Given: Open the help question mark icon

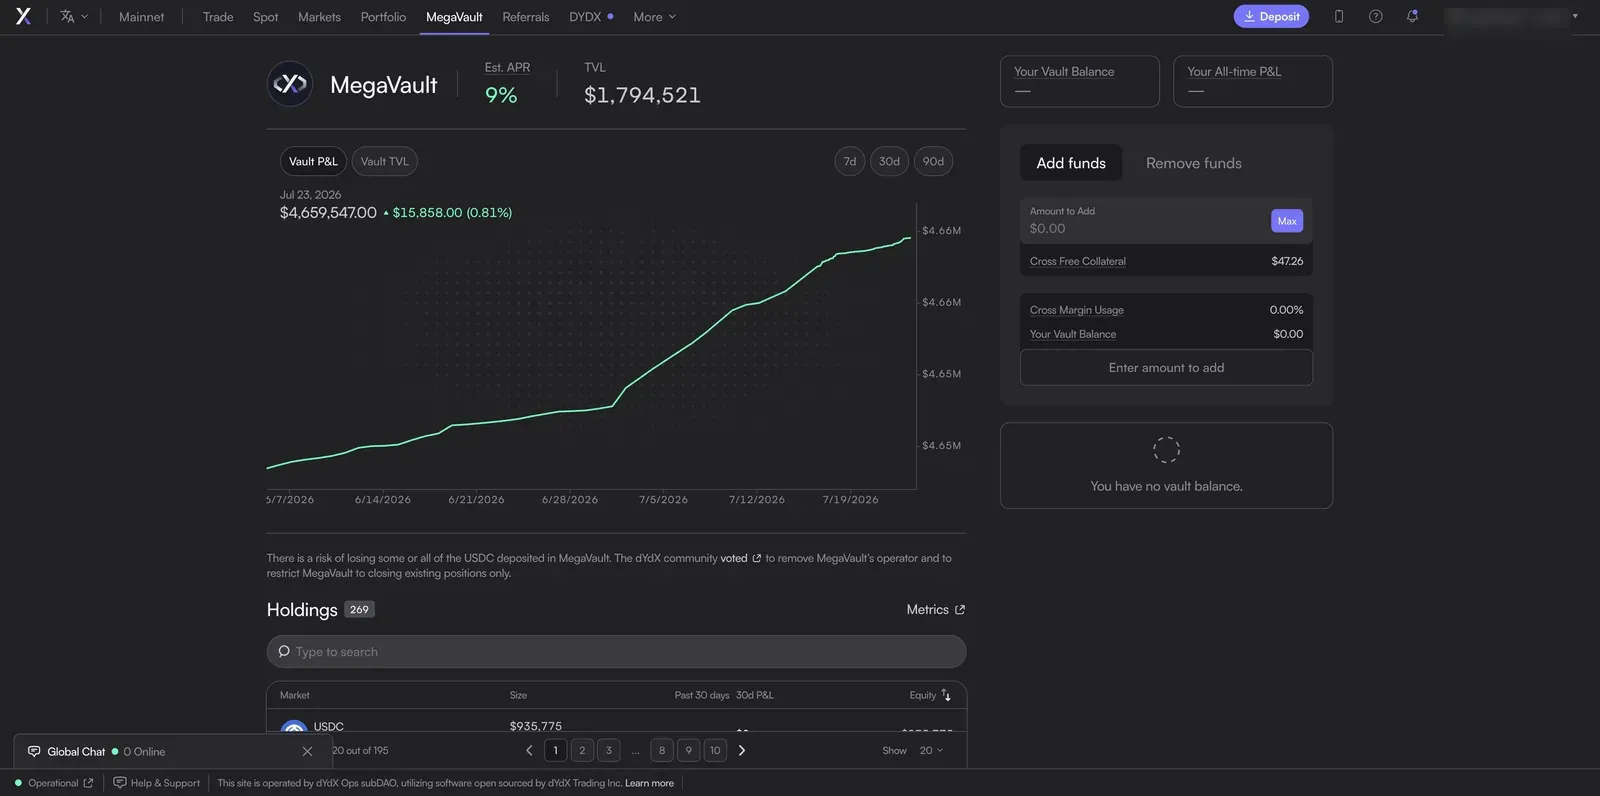Looking at the screenshot, I should [x=1376, y=16].
